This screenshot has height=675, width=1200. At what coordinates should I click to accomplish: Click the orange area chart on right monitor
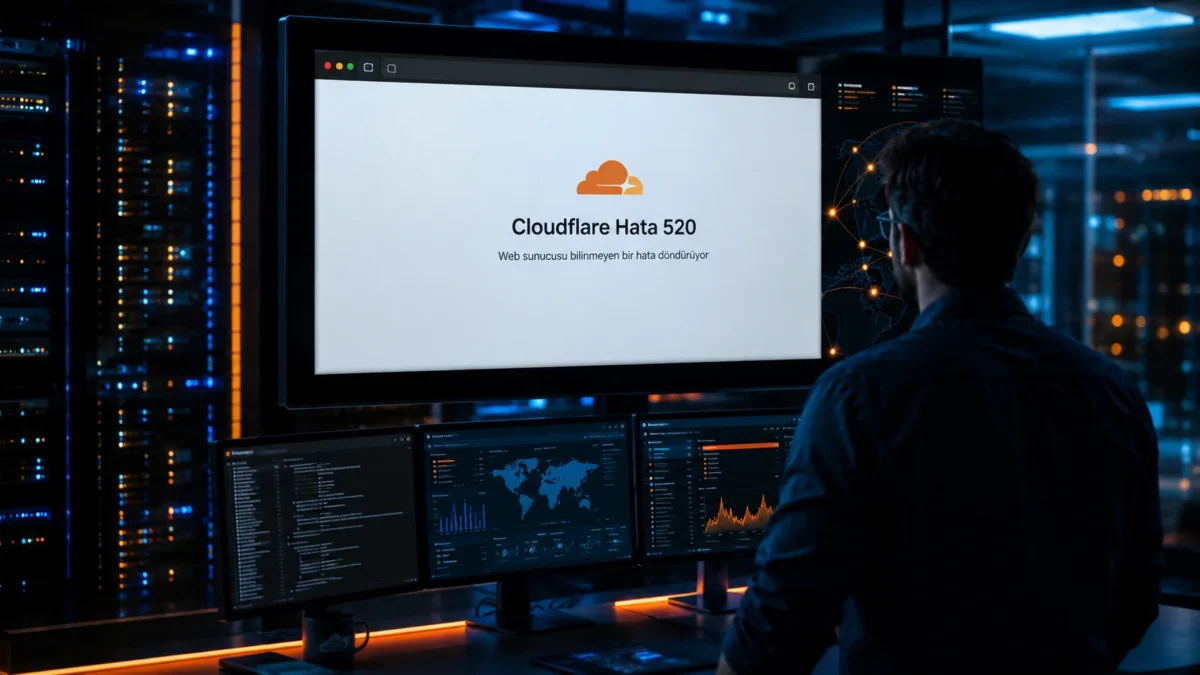(x=738, y=515)
